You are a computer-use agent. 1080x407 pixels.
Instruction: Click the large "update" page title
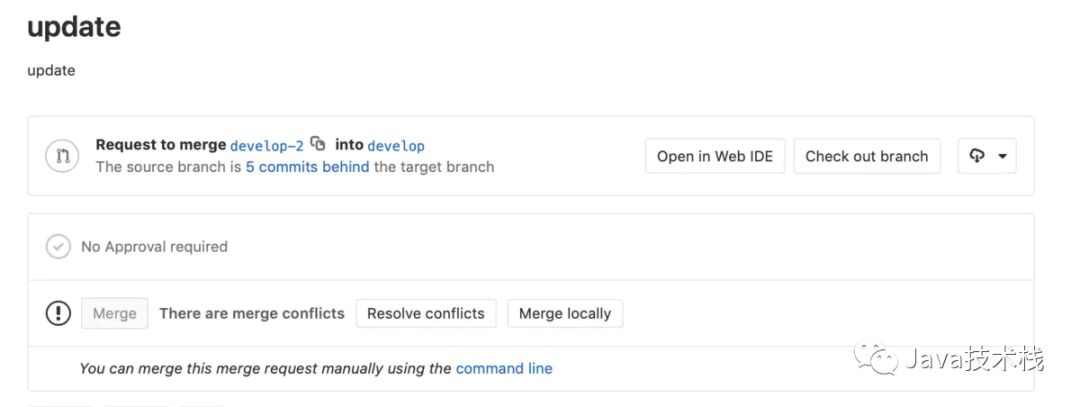(x=74, y=27)
